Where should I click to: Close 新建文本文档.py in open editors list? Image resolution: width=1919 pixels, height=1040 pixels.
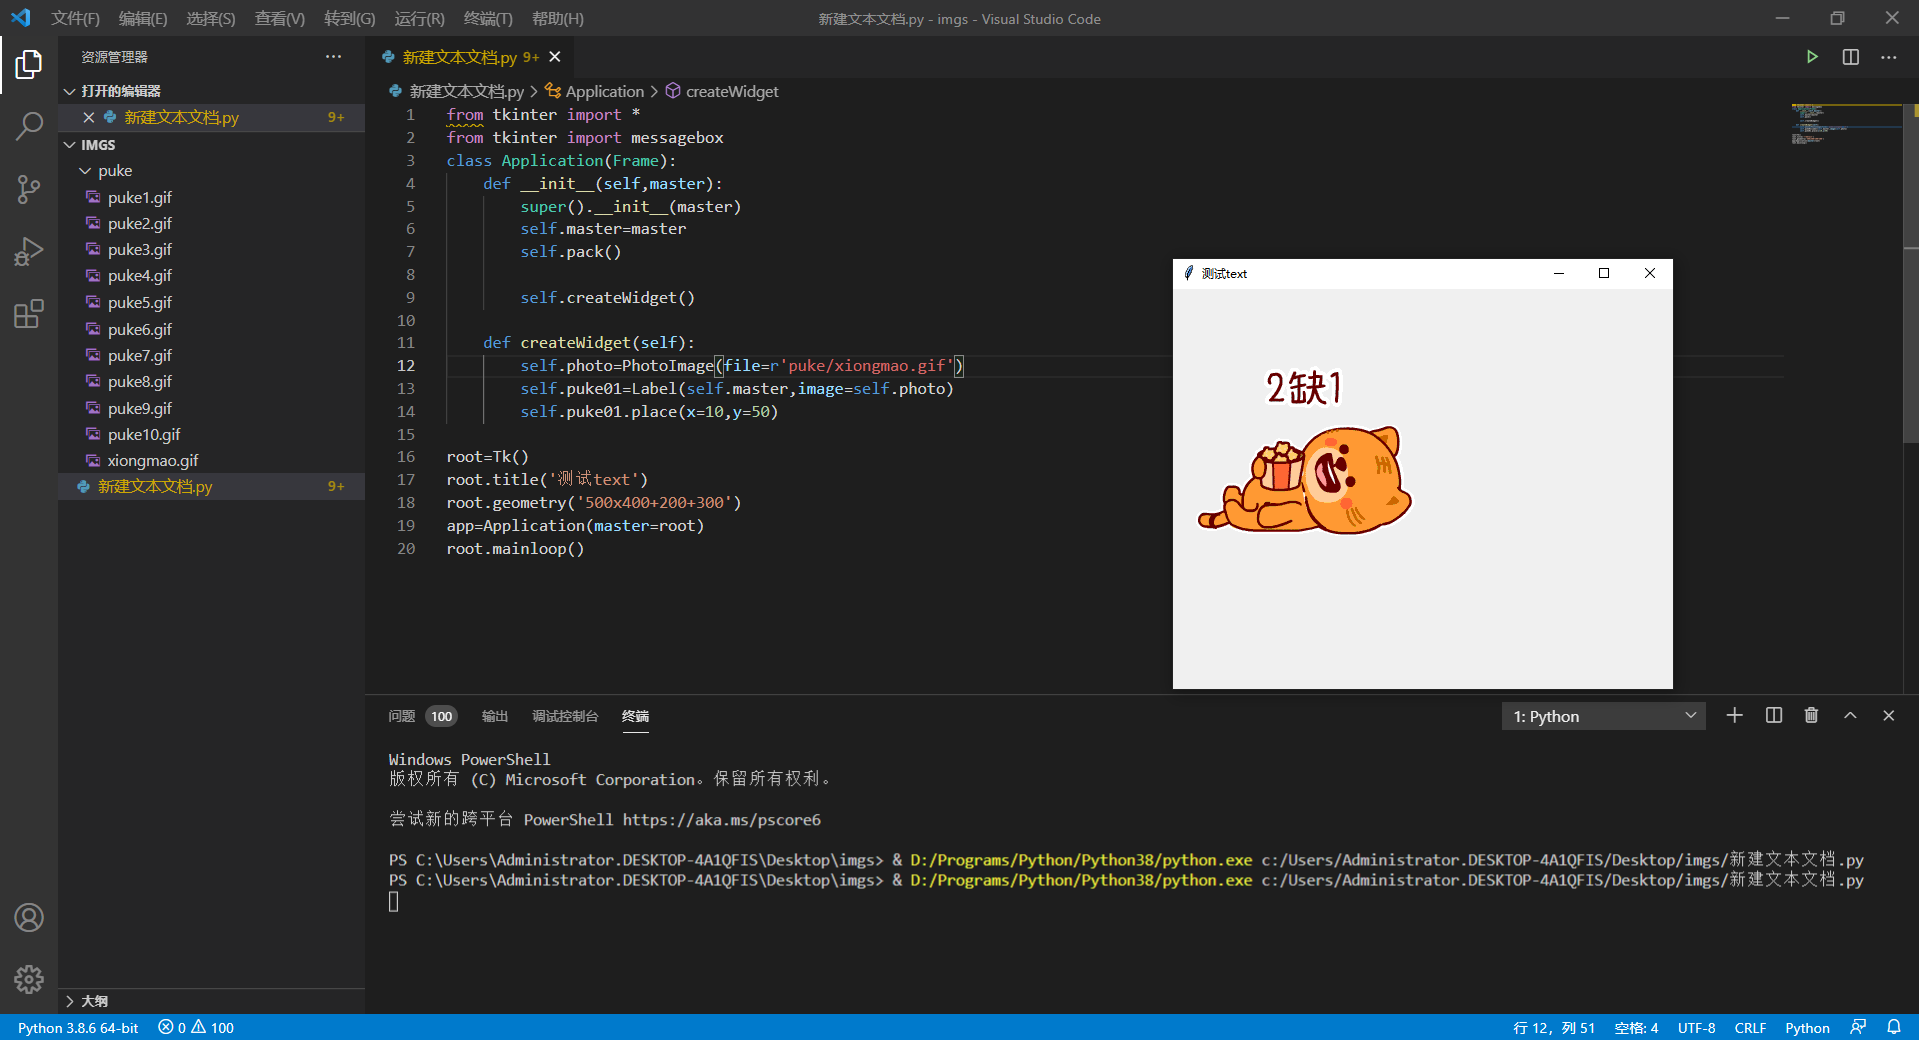pos(89,117)
